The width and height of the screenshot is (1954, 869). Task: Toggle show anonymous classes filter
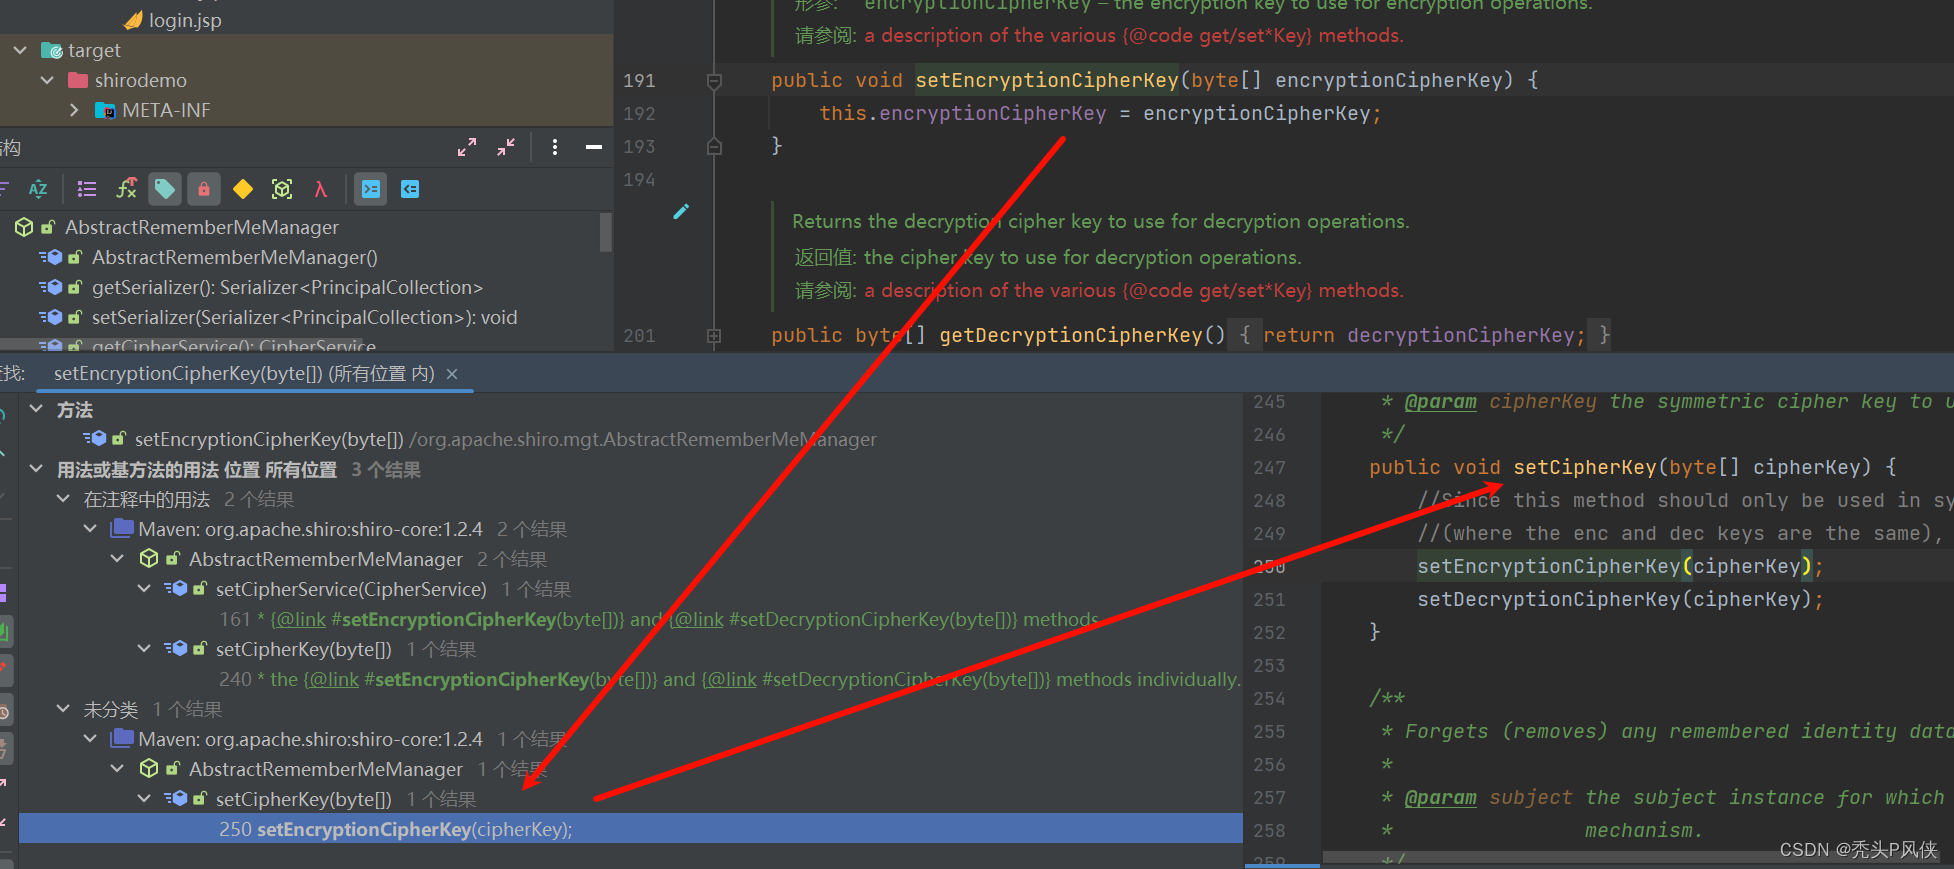click(x=282, y=189)
